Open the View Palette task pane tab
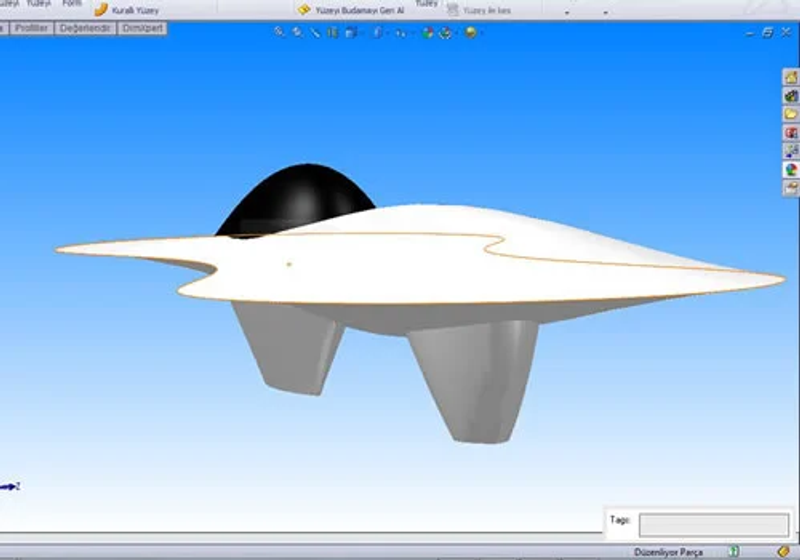The width and height of the screenshot is (800, 560). (x=791, y=151)
